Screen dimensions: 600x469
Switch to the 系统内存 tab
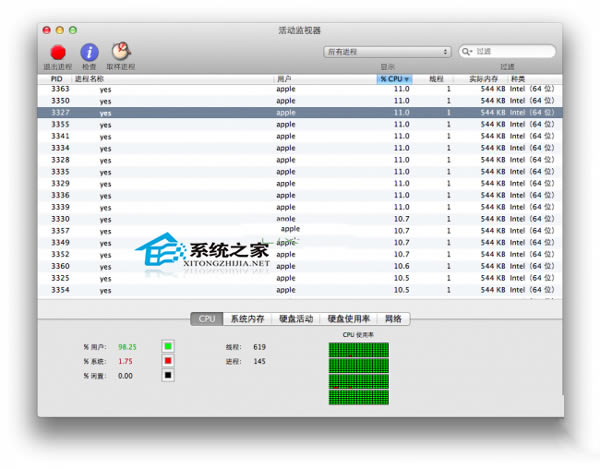click(247, 319)
